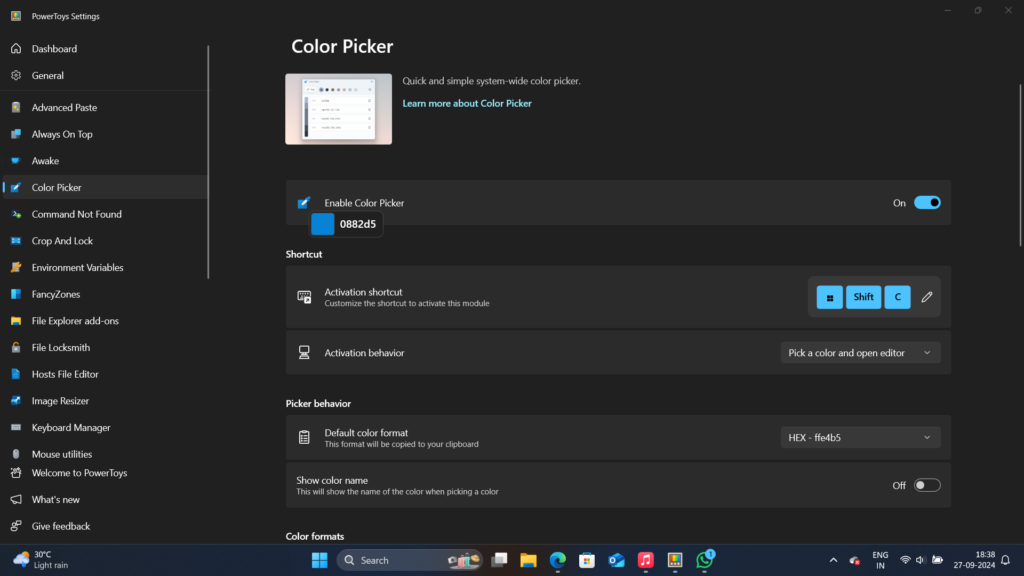Click the Mouse utilities icon
This screenshot has height=576, width=1024.
pos(16,455)
